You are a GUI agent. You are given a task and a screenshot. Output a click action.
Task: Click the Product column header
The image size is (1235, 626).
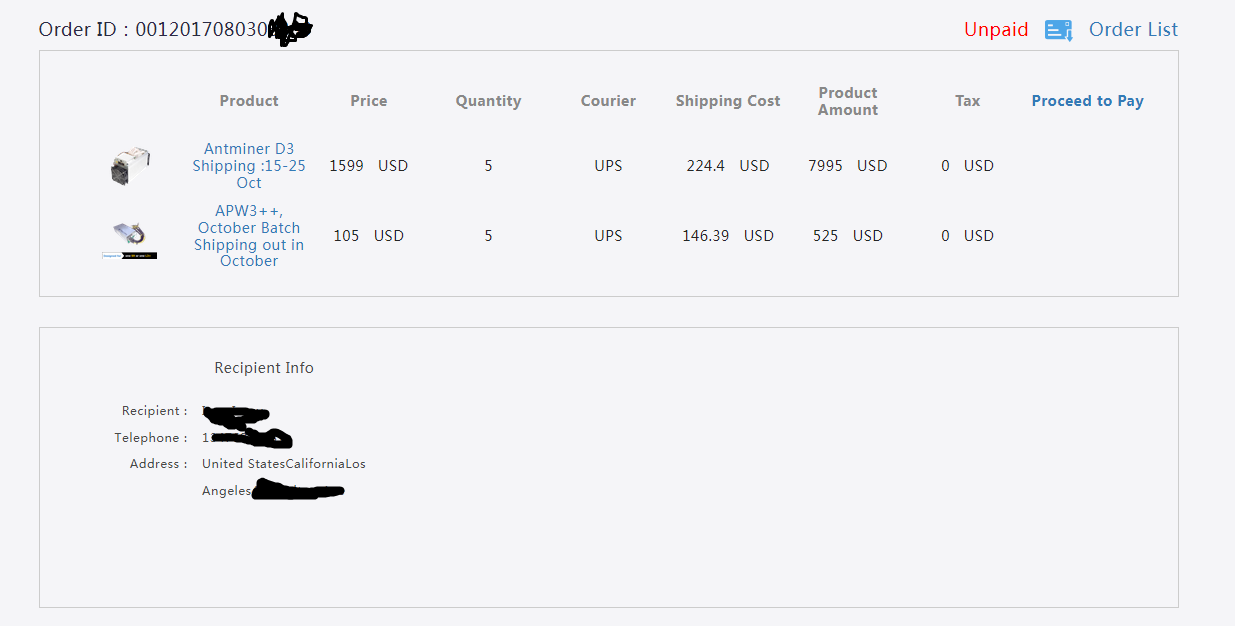(x=249, y=101)
